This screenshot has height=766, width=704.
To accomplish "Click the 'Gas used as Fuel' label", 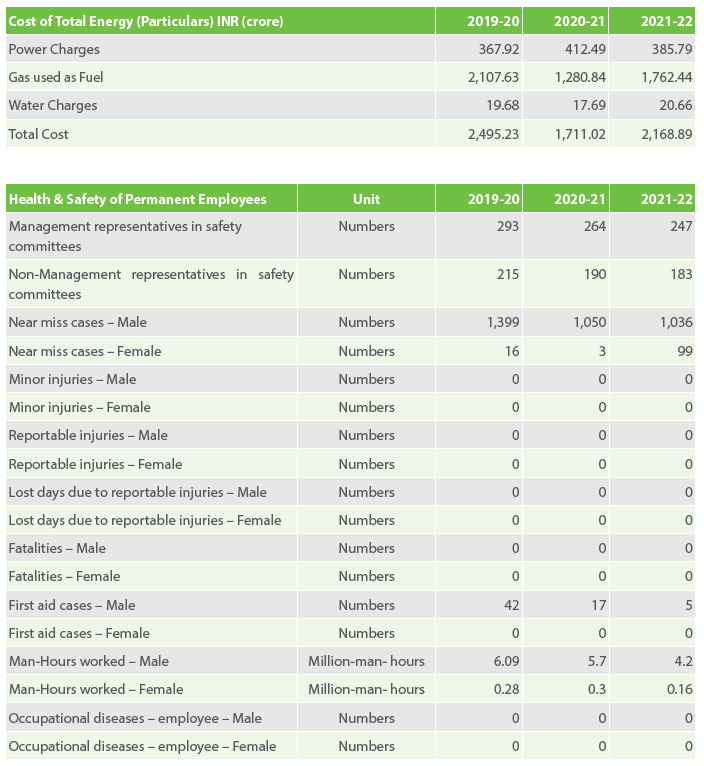I will tap(56, 77).
